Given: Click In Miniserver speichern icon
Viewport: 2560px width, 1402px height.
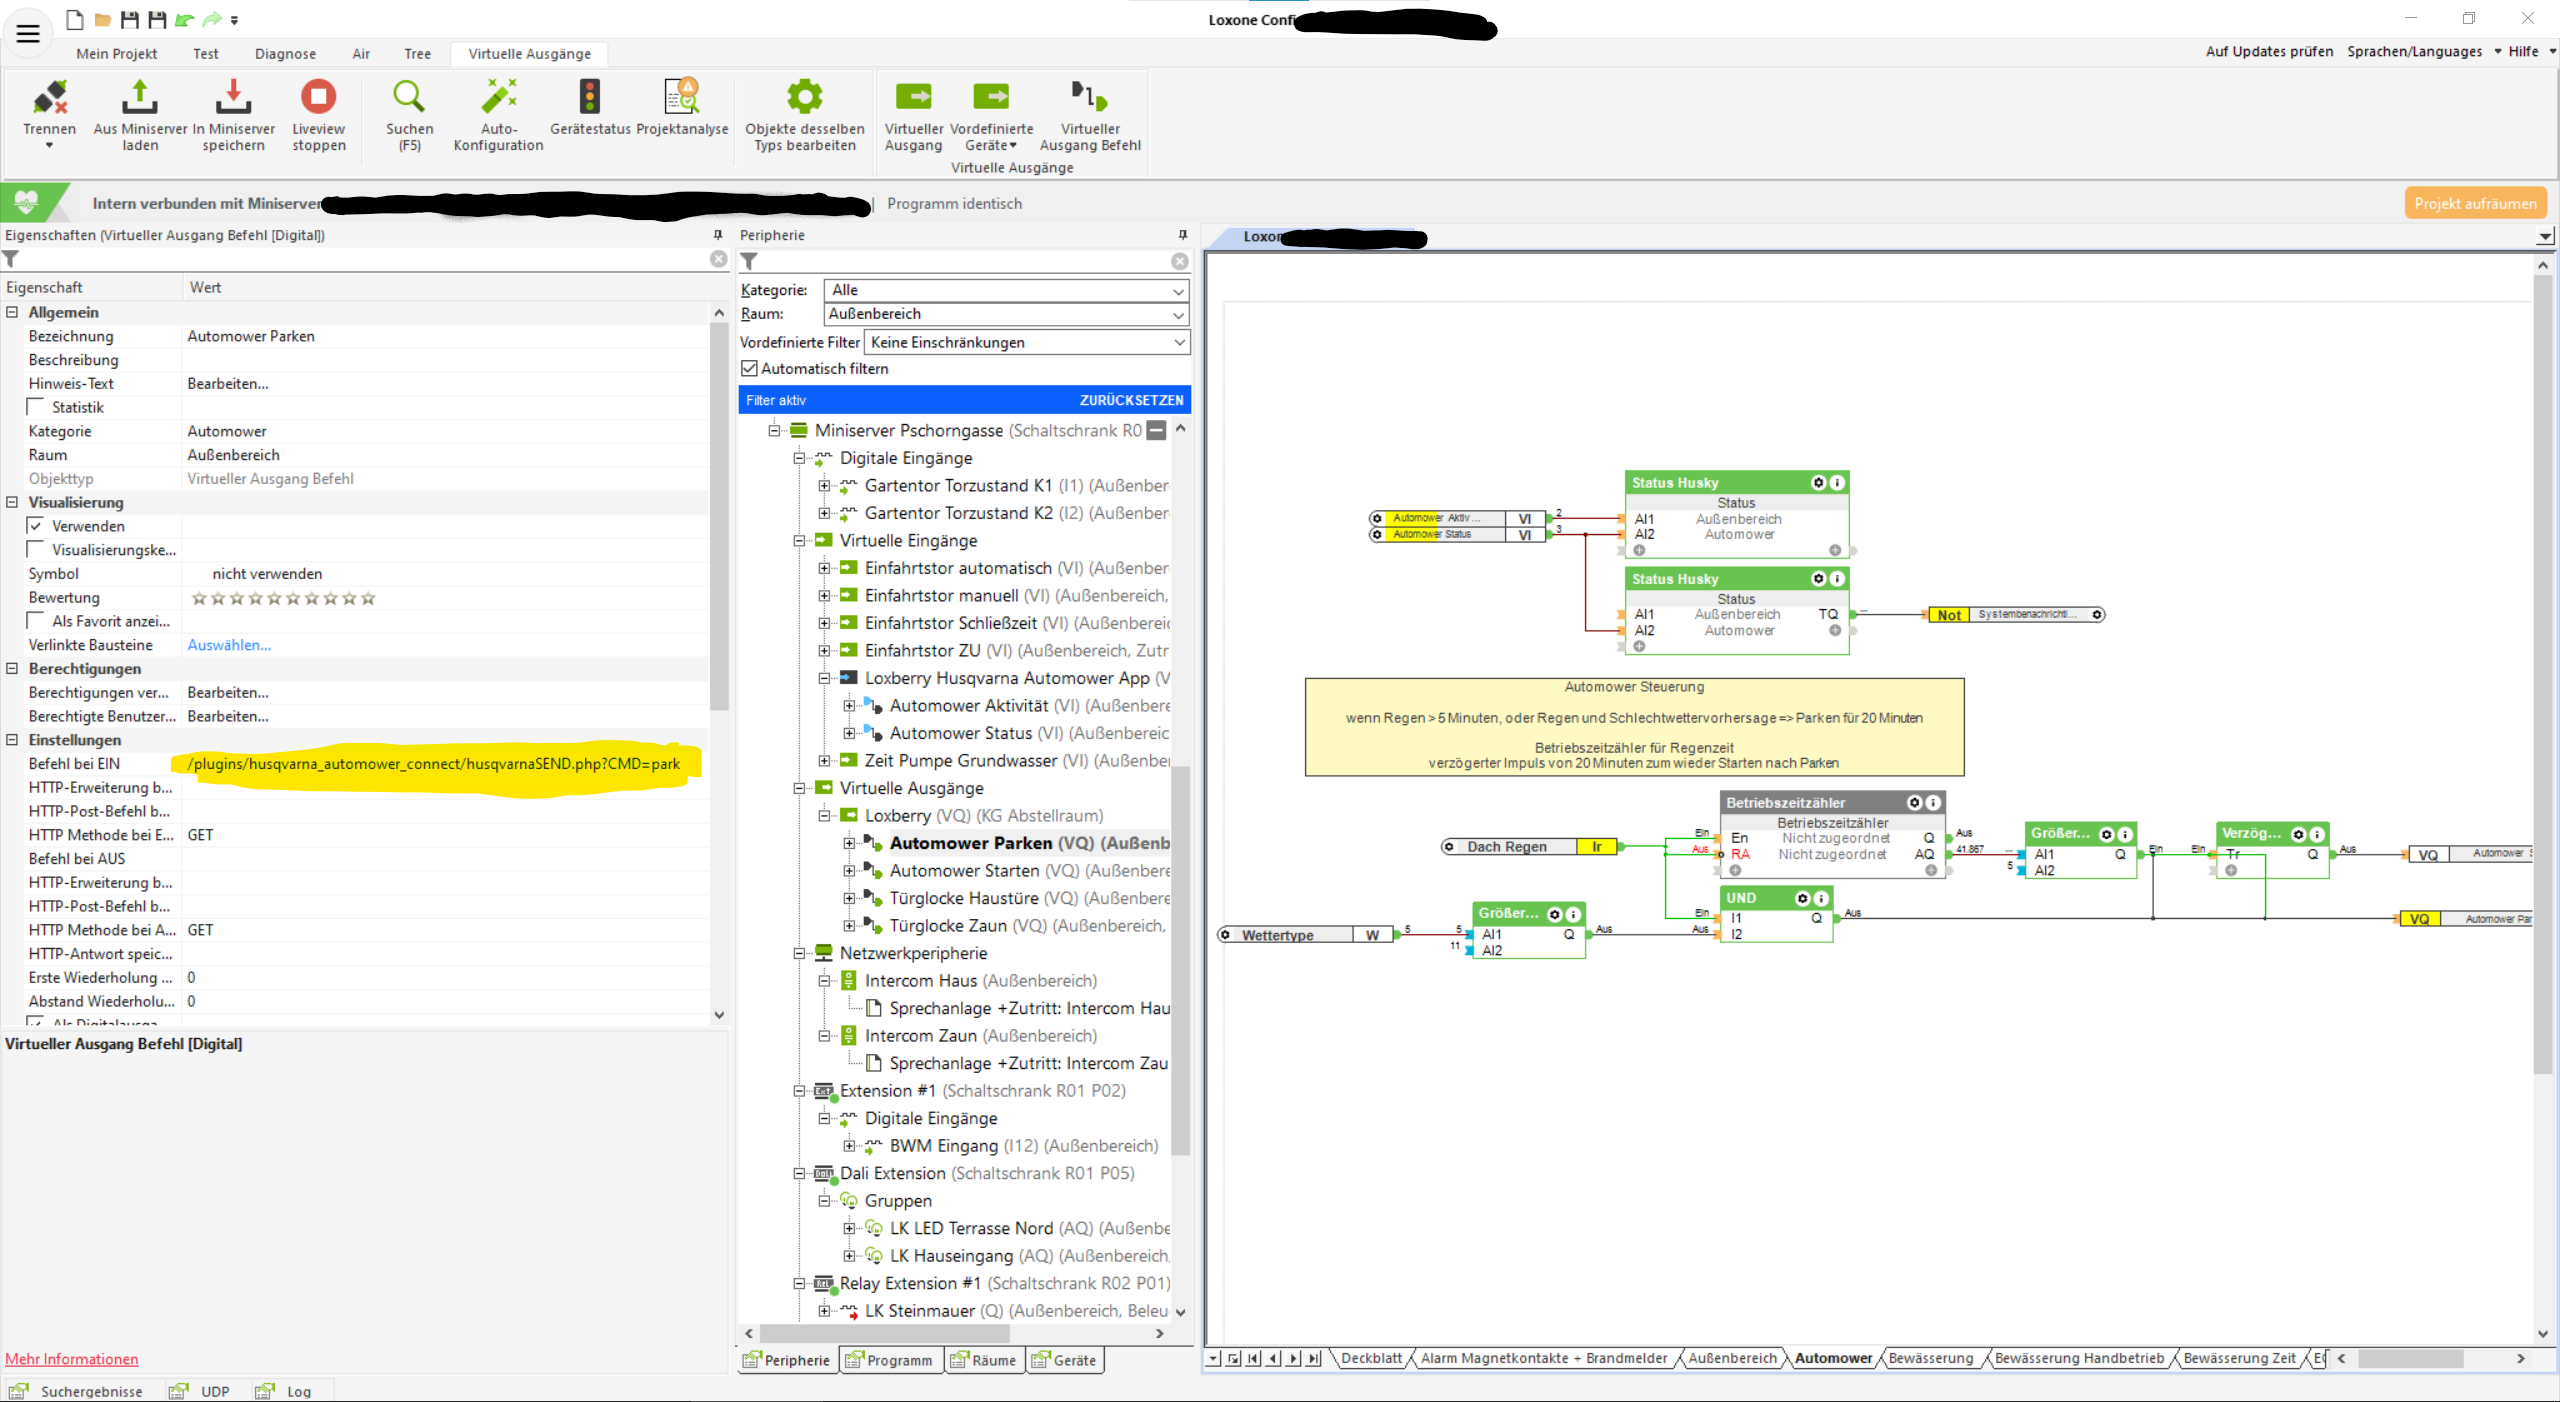Looking at the screenshot, I should click(233, 98).
